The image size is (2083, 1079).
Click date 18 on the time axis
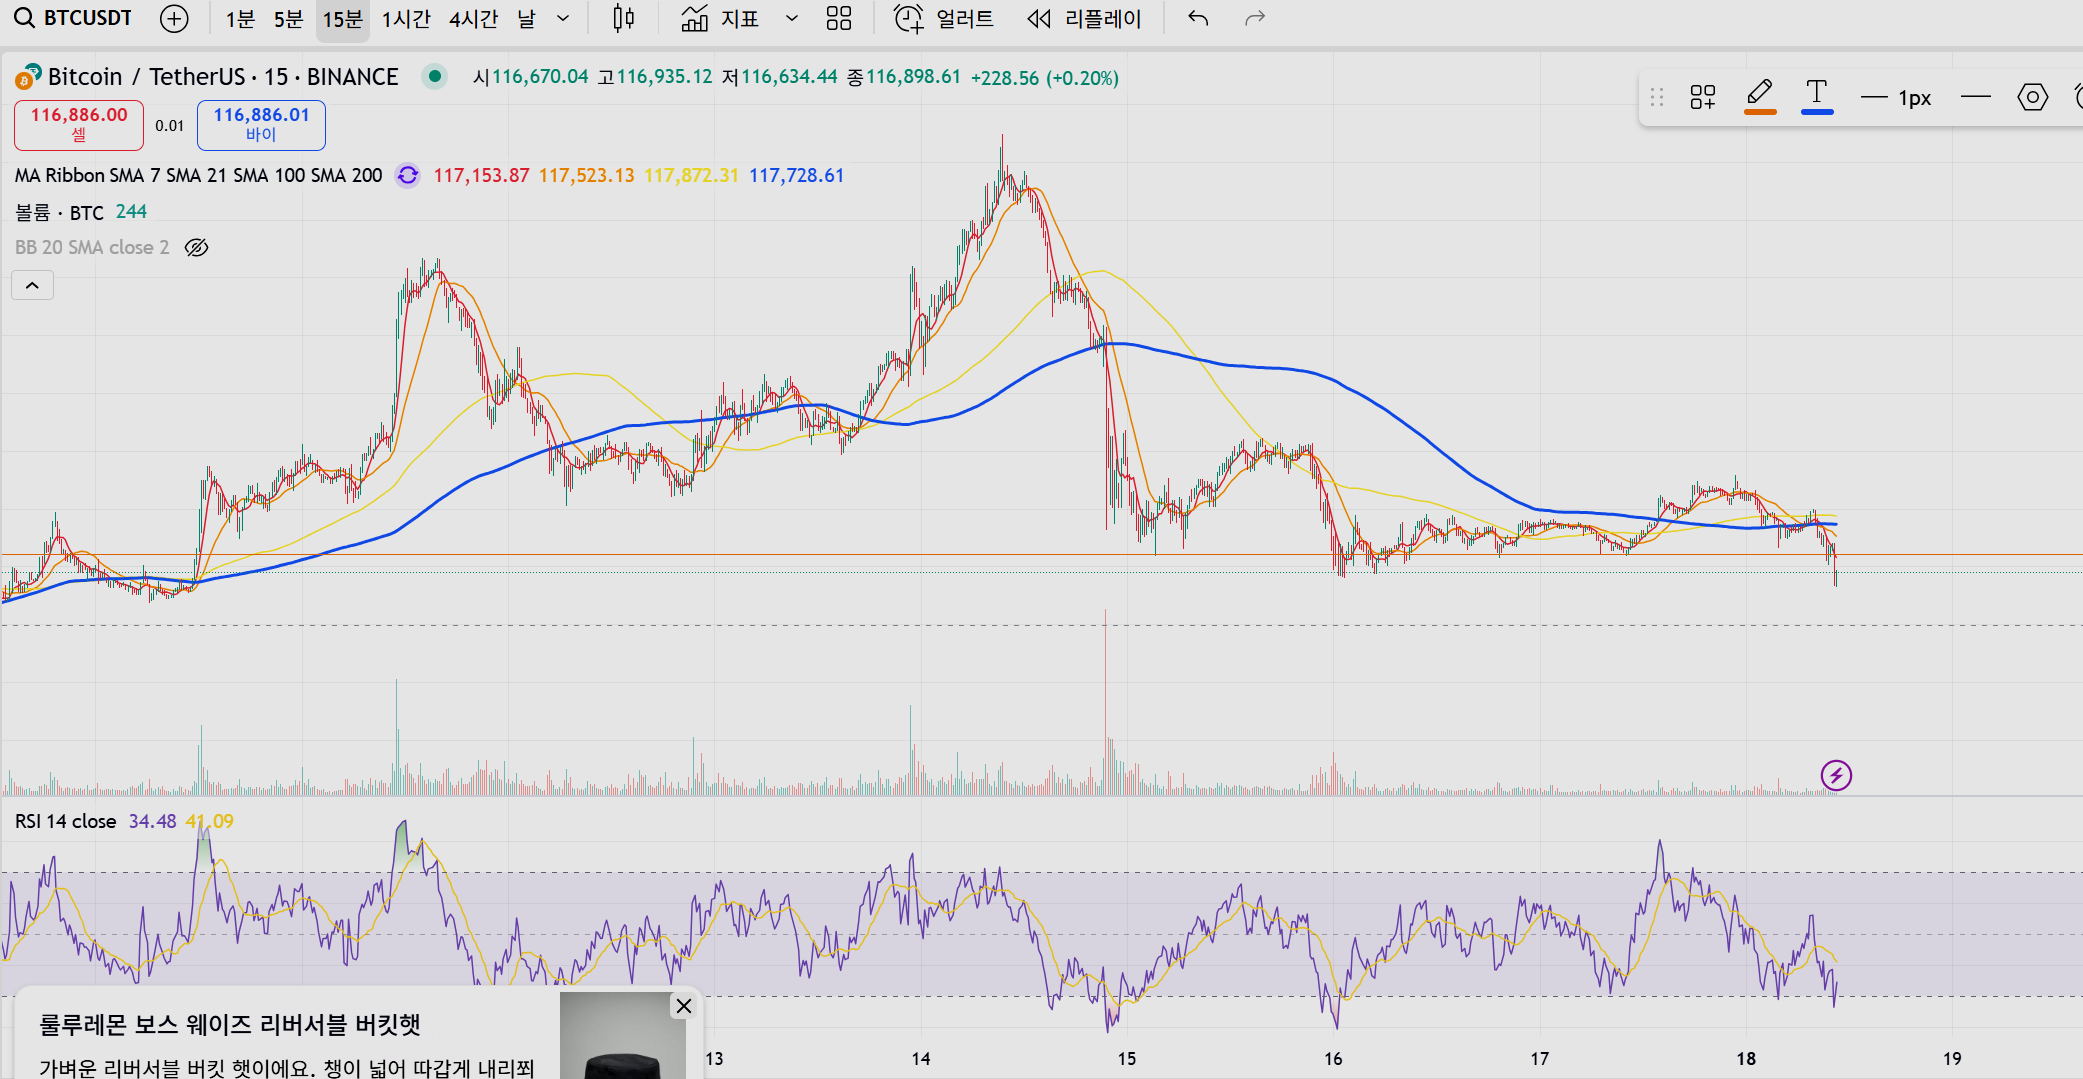(1746, 1059)
